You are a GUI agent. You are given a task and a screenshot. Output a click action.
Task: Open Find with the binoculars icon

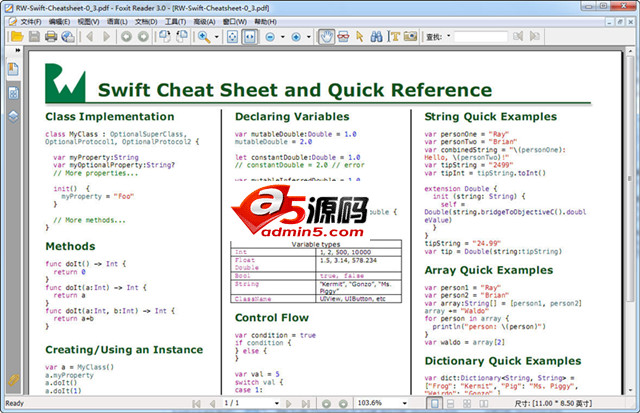(x=376, y=37)
